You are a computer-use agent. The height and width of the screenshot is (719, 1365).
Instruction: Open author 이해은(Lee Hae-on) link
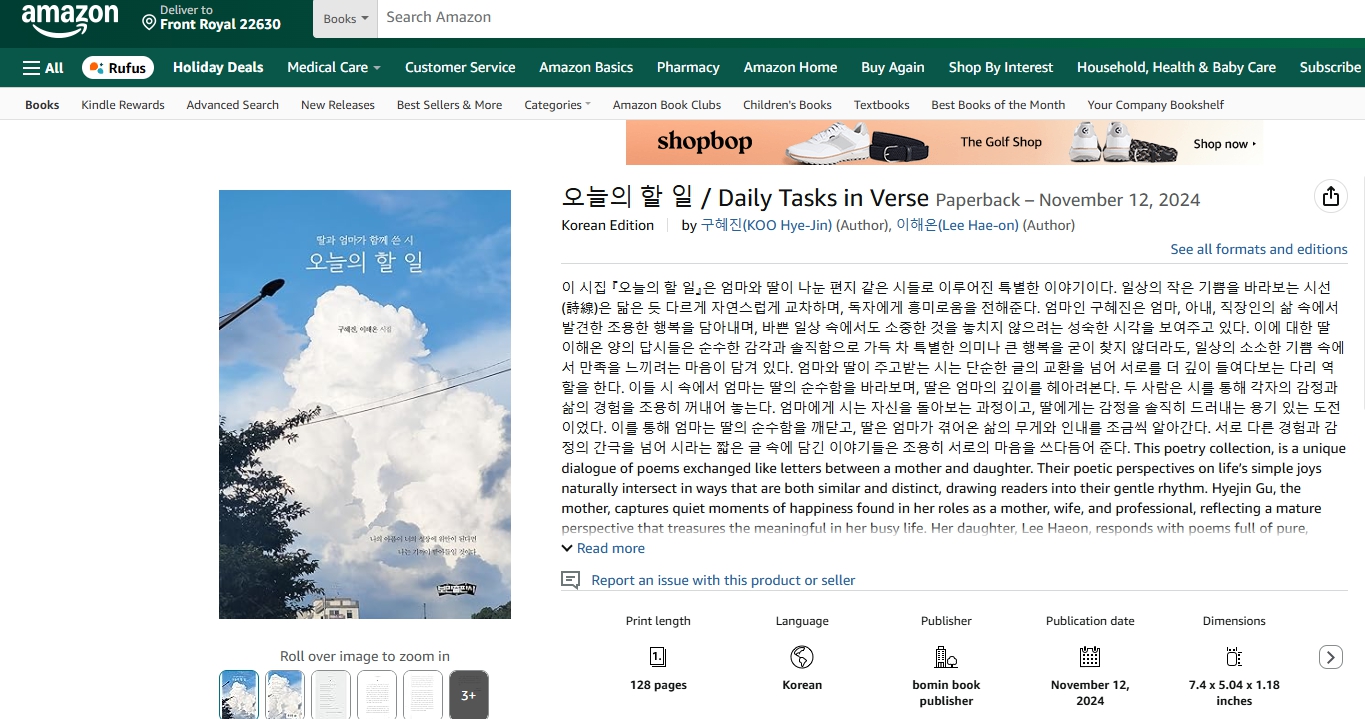point(957,225)
